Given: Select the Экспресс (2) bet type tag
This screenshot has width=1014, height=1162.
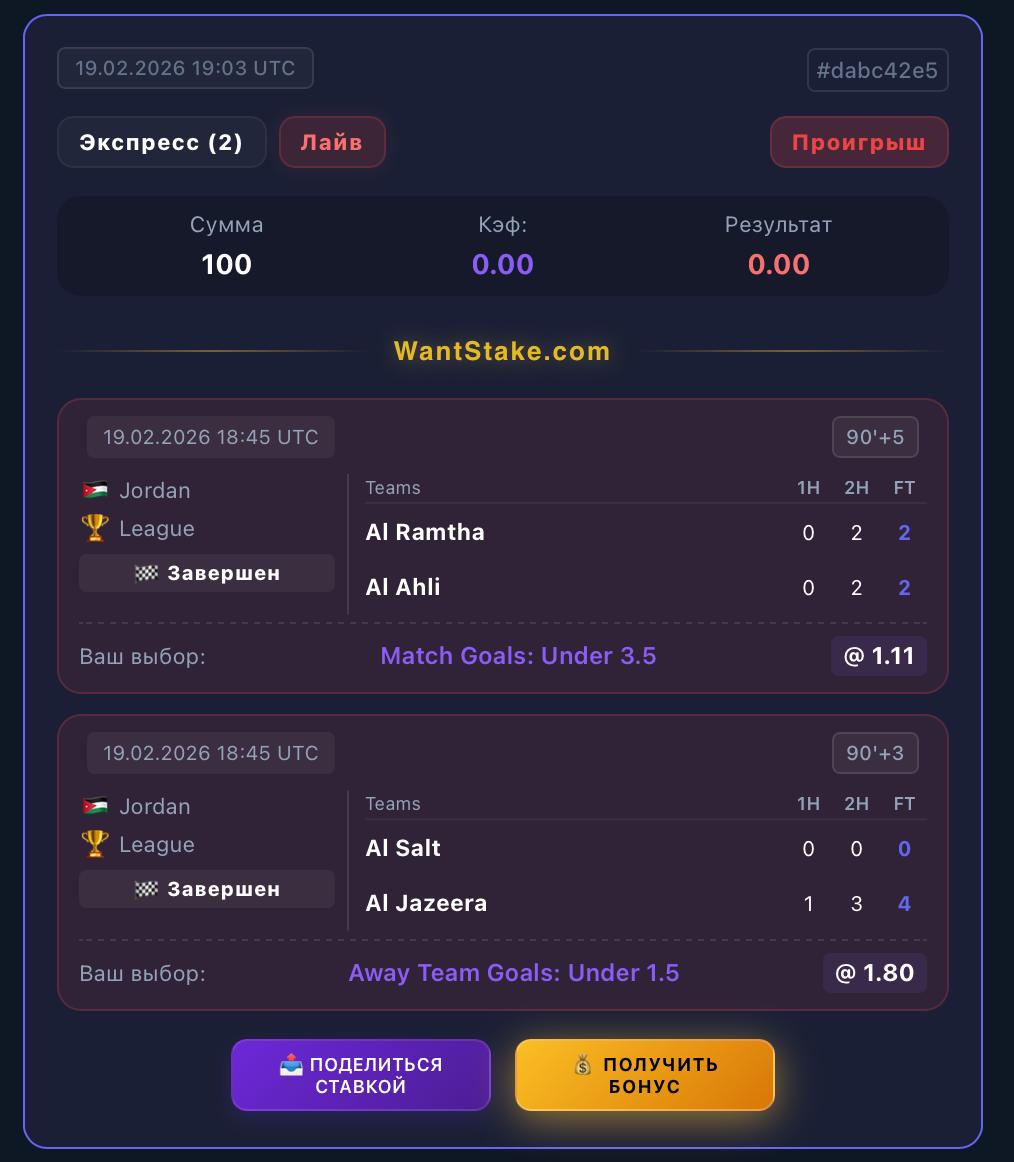Looking at the screenshot, I should [161, 142].
